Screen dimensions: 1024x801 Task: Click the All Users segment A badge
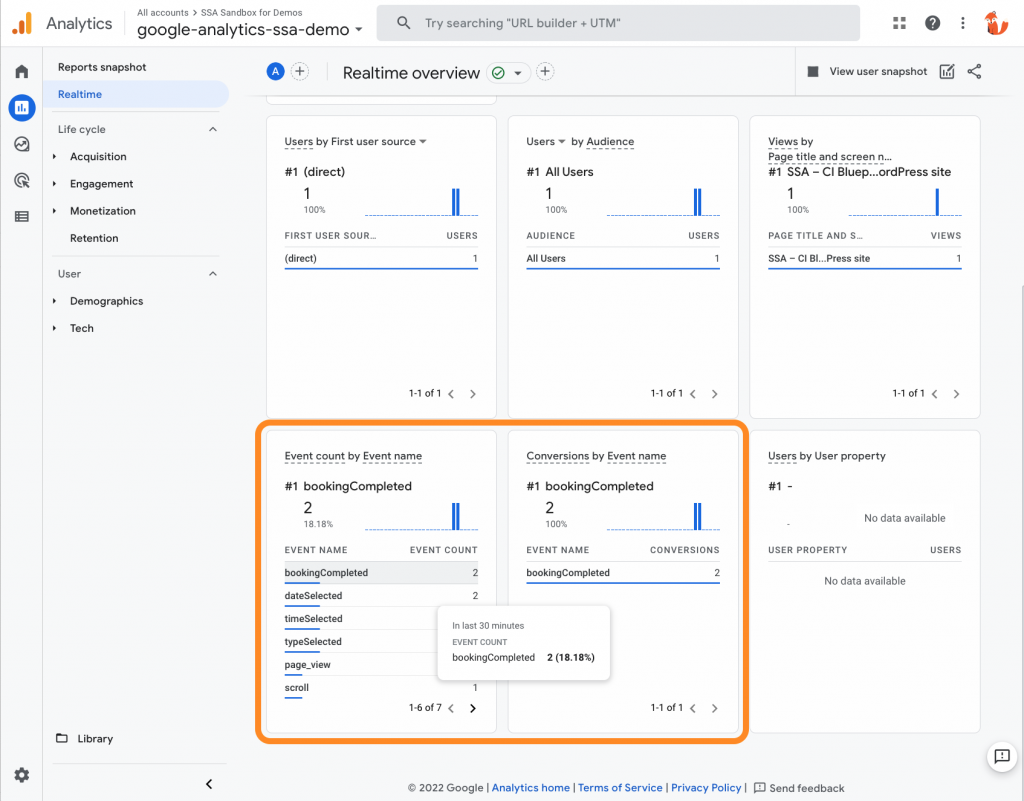(276, 72)
